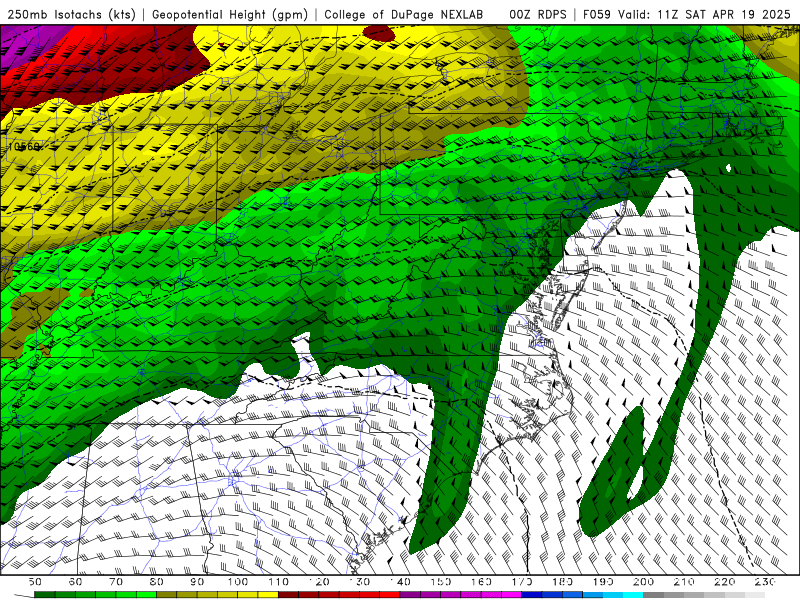This screenshot has height=600, width=800.
Task: Click the 'F059 Valid: 11Z SAT APR 19 2025' text
Action: tap(686, 14)
